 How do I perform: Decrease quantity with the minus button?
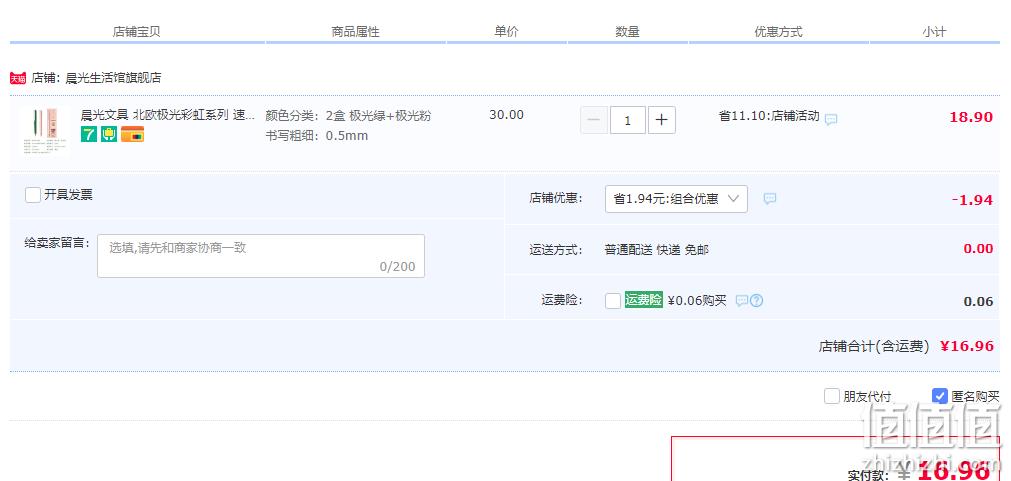point(594,120)
